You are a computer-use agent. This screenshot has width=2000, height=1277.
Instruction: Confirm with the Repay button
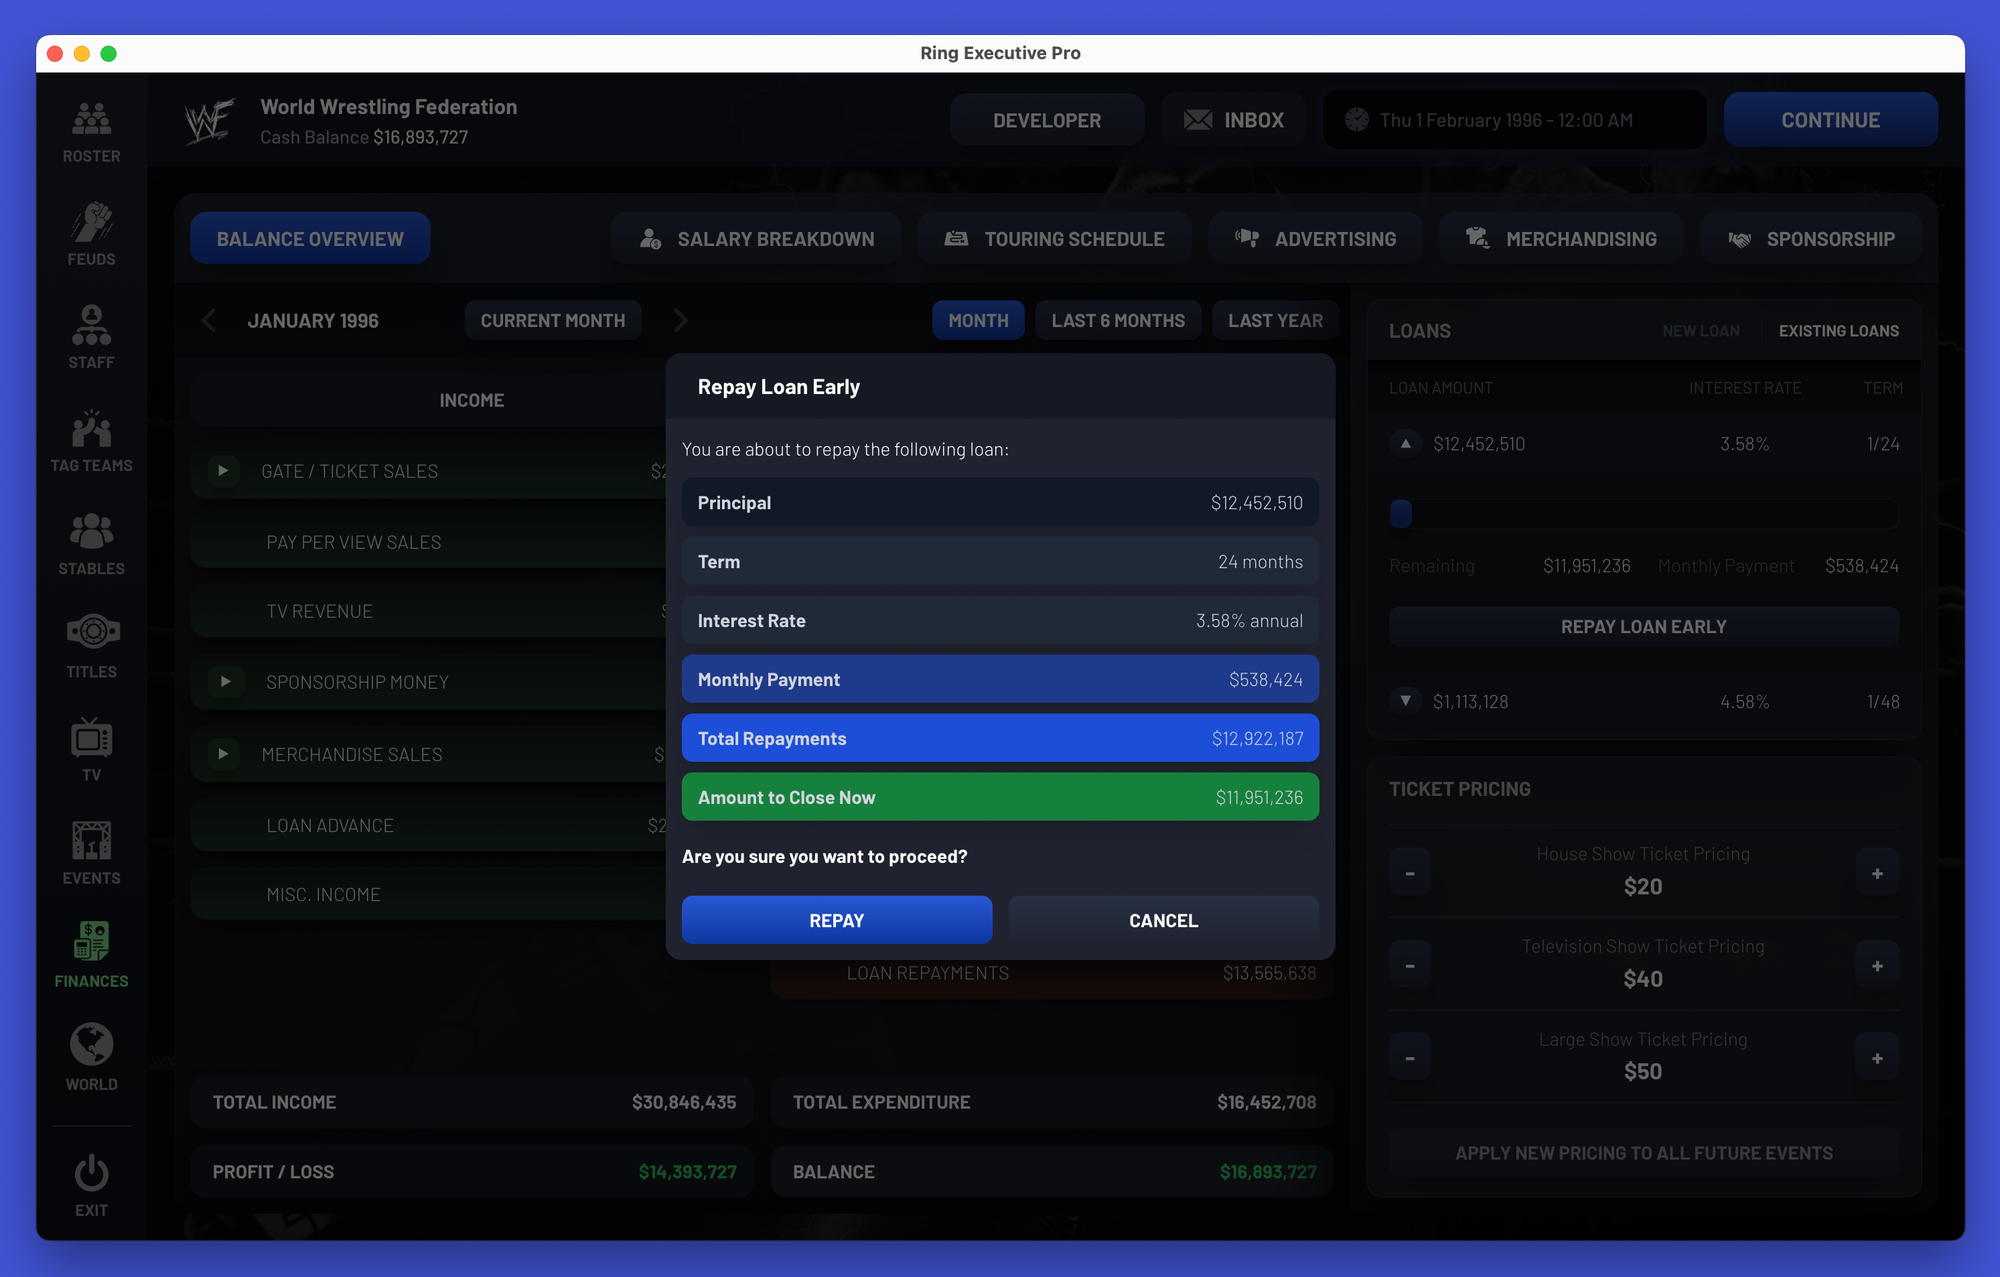836,920
